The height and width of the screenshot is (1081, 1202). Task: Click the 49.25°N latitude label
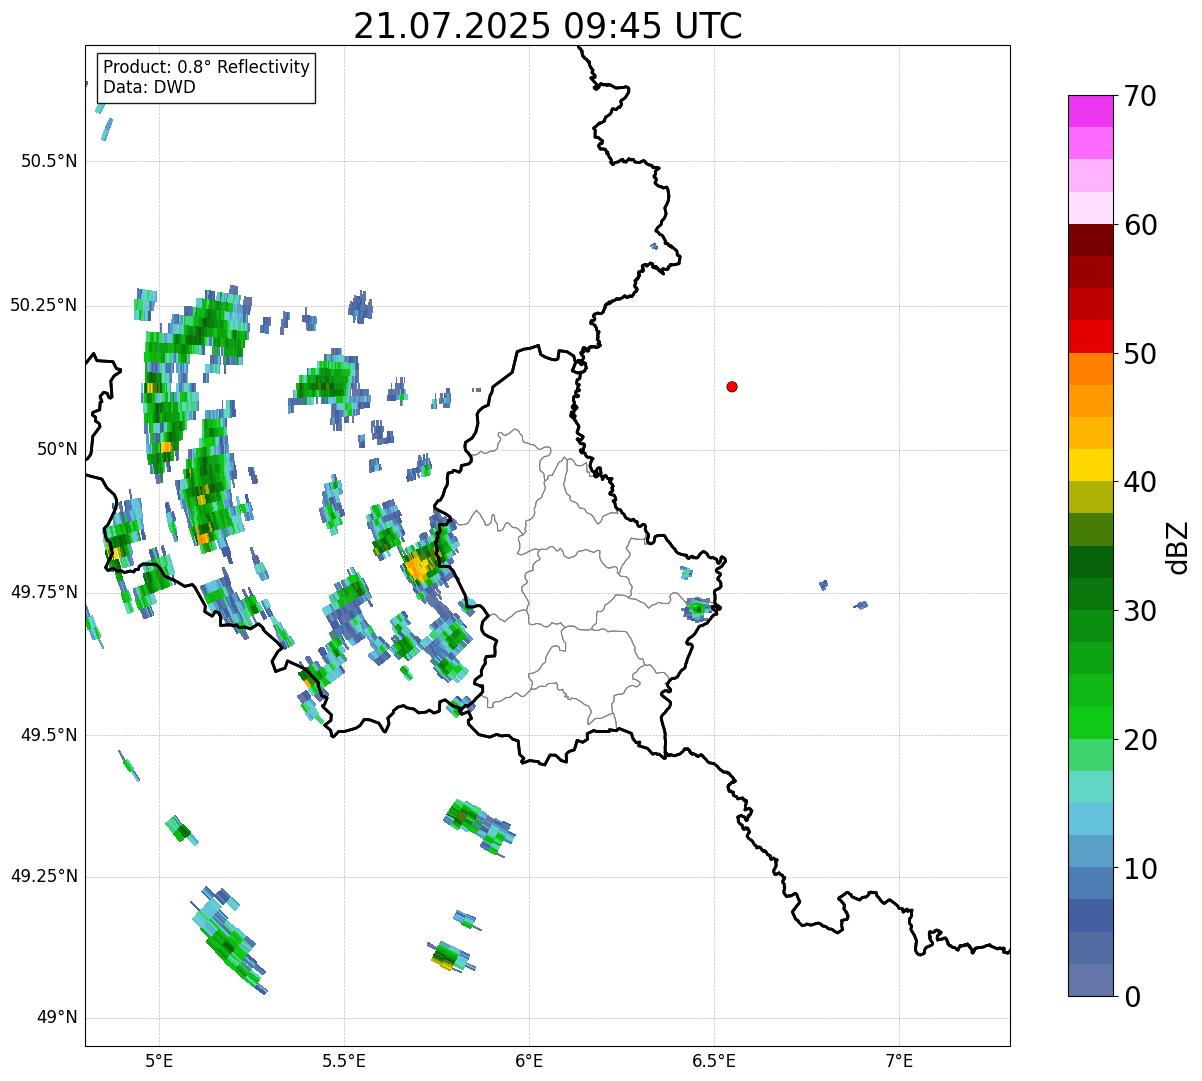[44, 876]
